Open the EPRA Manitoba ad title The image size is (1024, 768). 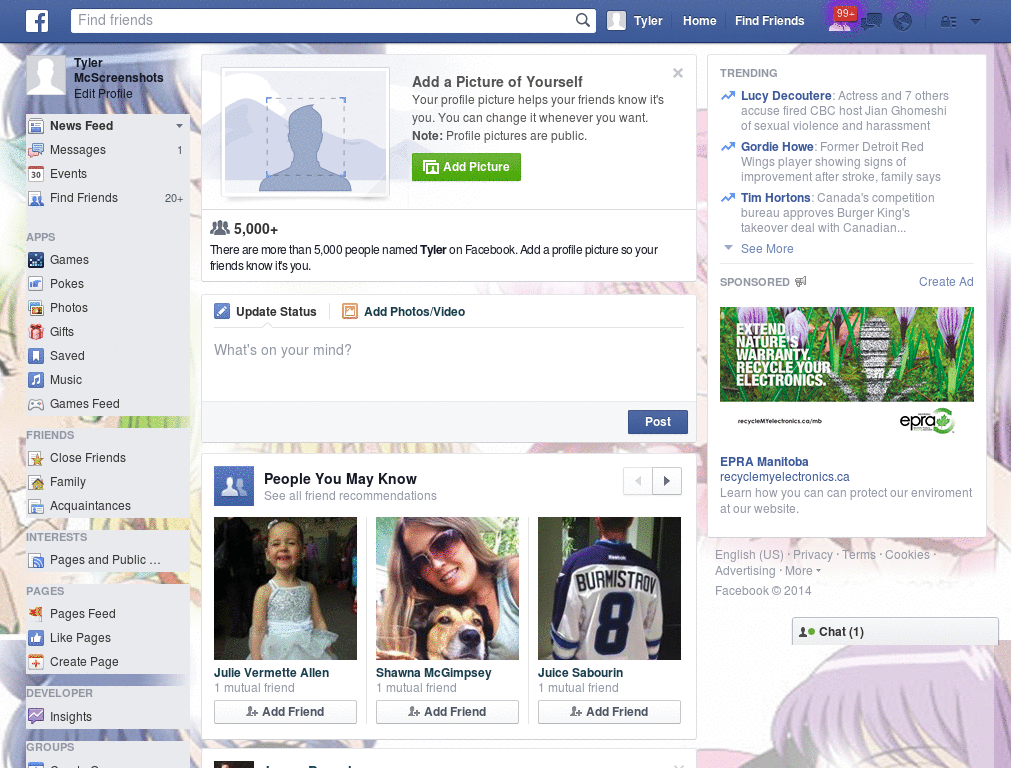tap(764, 462)
